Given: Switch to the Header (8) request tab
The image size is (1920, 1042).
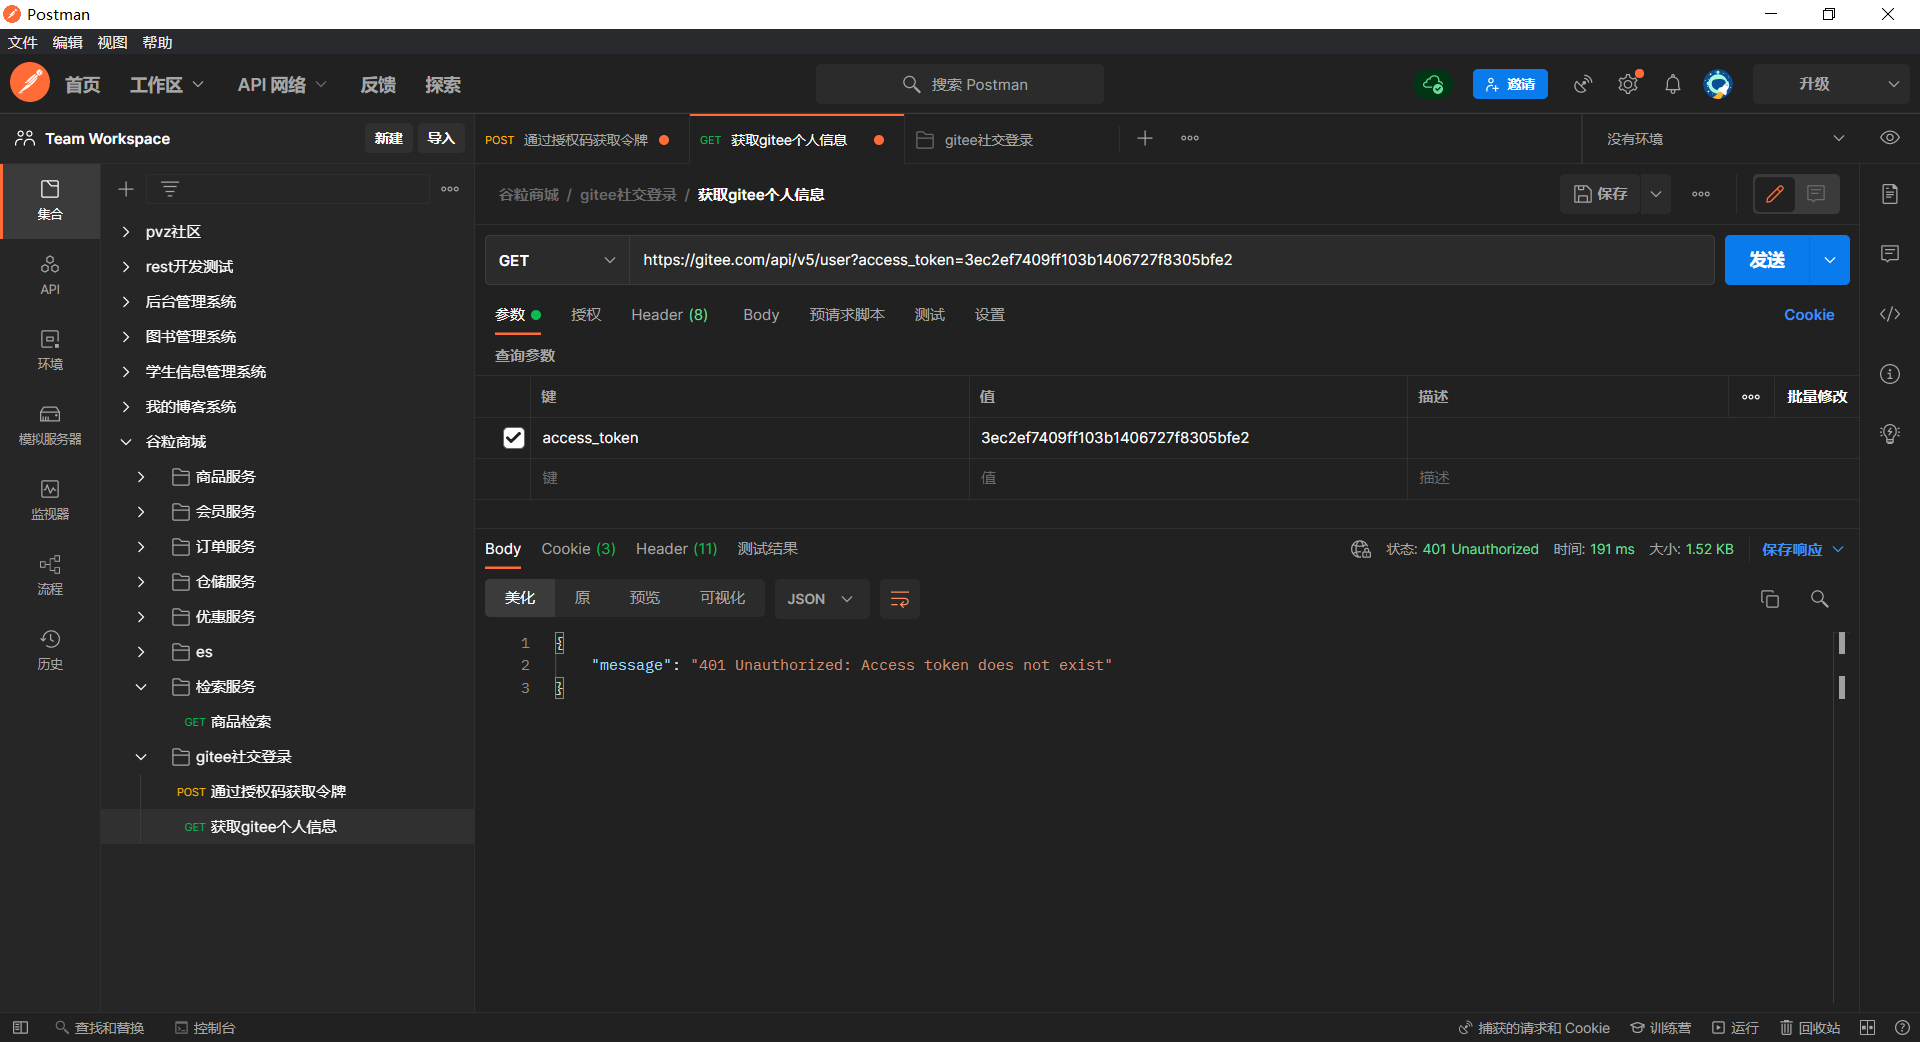Looking at the screenshot, I should [x=669, y=315].
